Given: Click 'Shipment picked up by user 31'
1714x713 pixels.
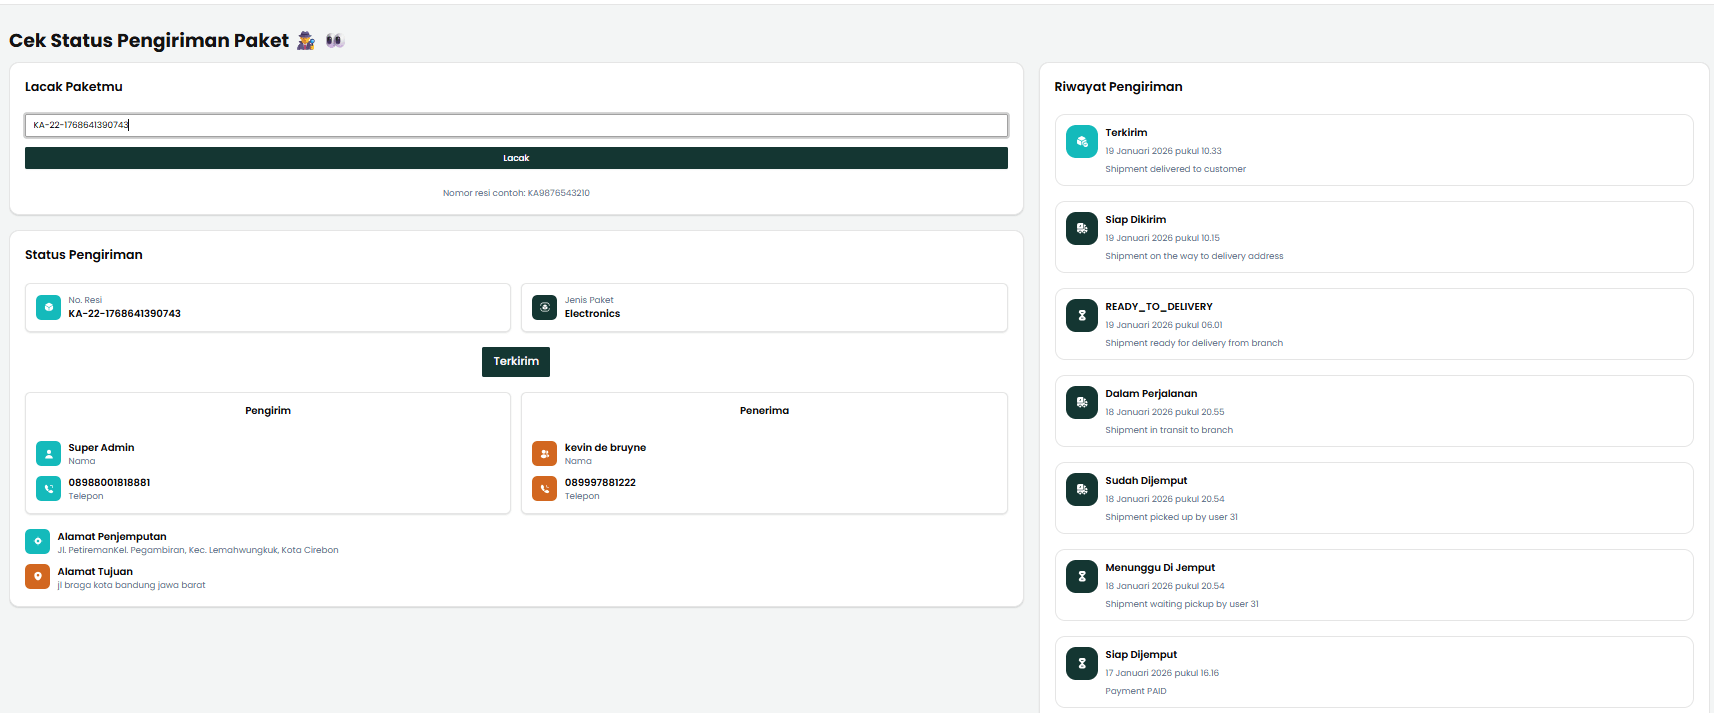Looking at the screenshot, I should point(1171,517).
